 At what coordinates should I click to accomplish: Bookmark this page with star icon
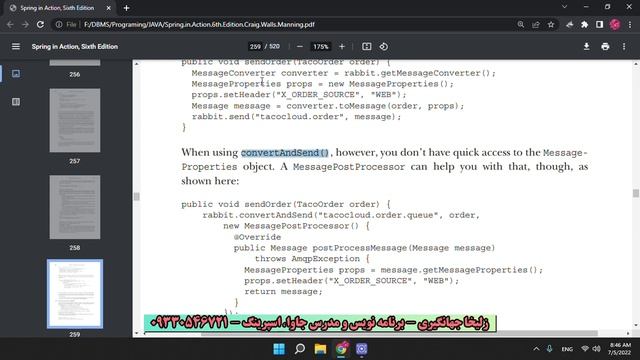551,24
